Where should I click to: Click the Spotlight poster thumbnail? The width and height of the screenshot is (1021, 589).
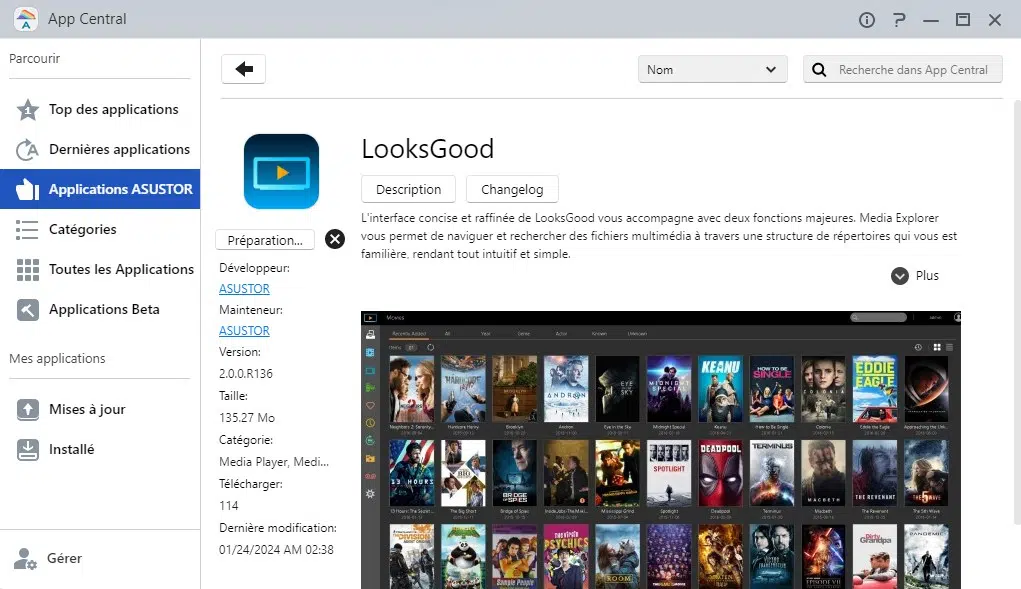(669, 473)
